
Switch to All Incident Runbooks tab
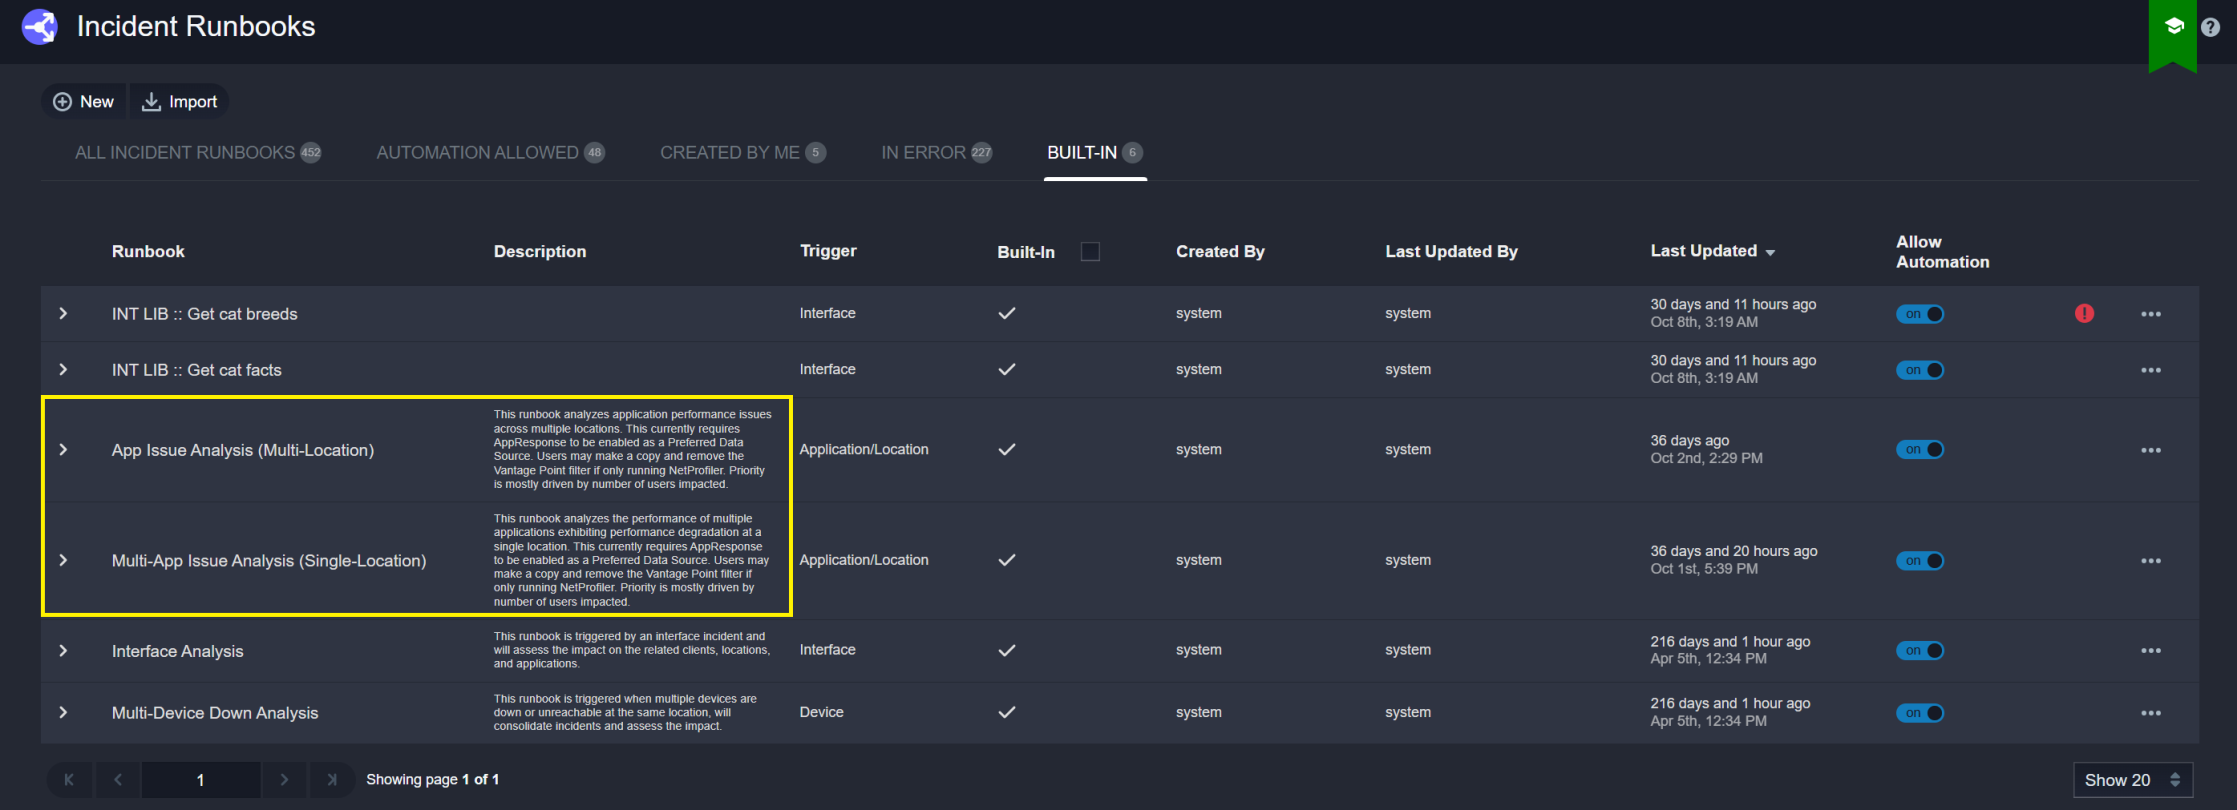coord(198,153)
